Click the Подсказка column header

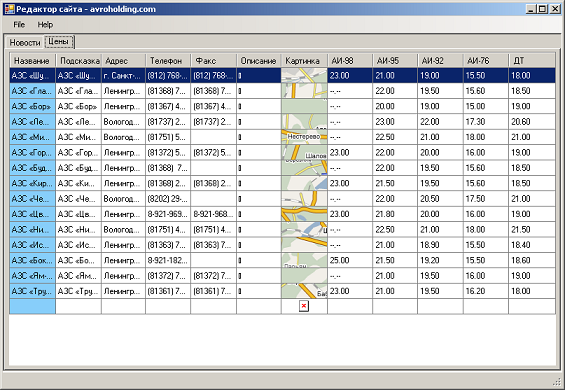coord(79,61)
